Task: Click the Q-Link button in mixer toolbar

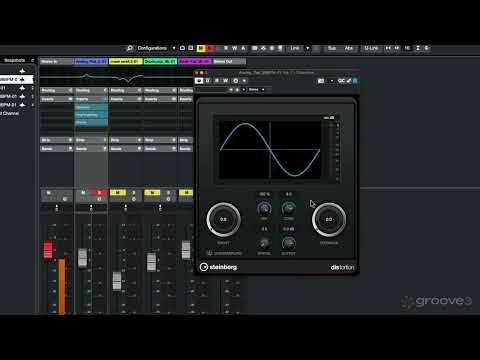Action: pos(371,48)
